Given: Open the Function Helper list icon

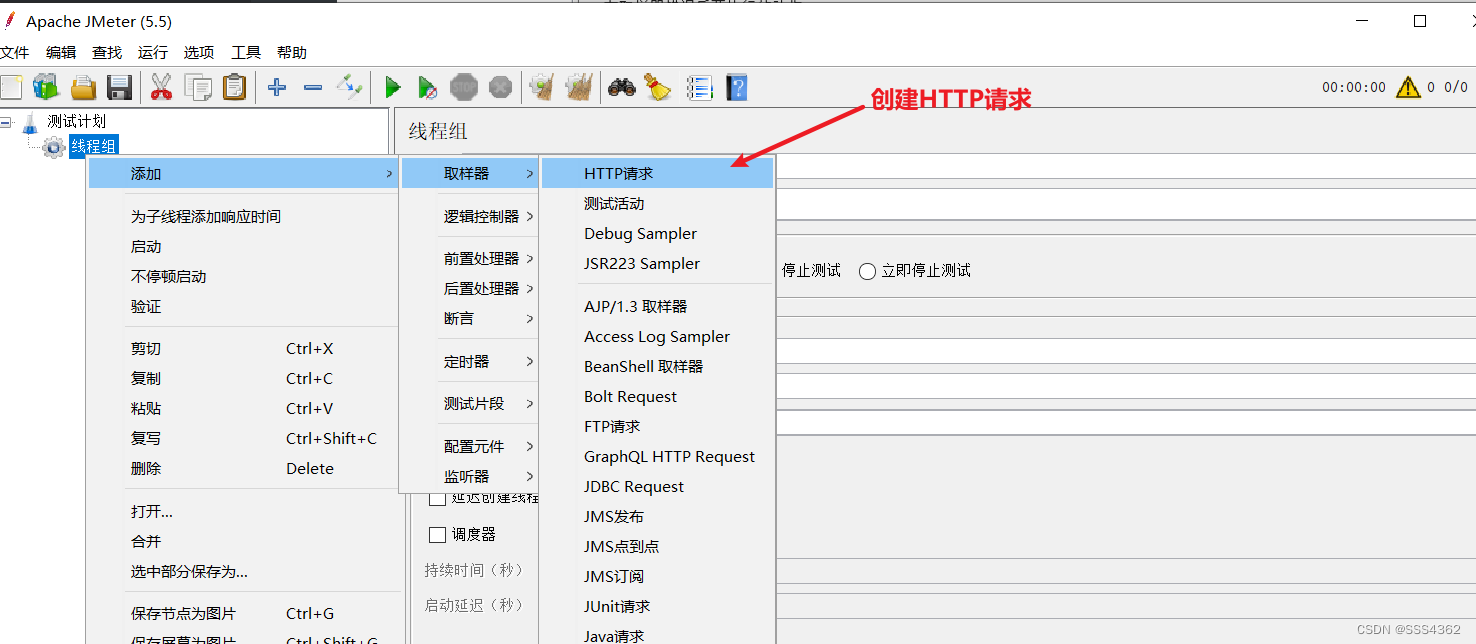Looking at the screenshot, I should [x=700, y=88].
